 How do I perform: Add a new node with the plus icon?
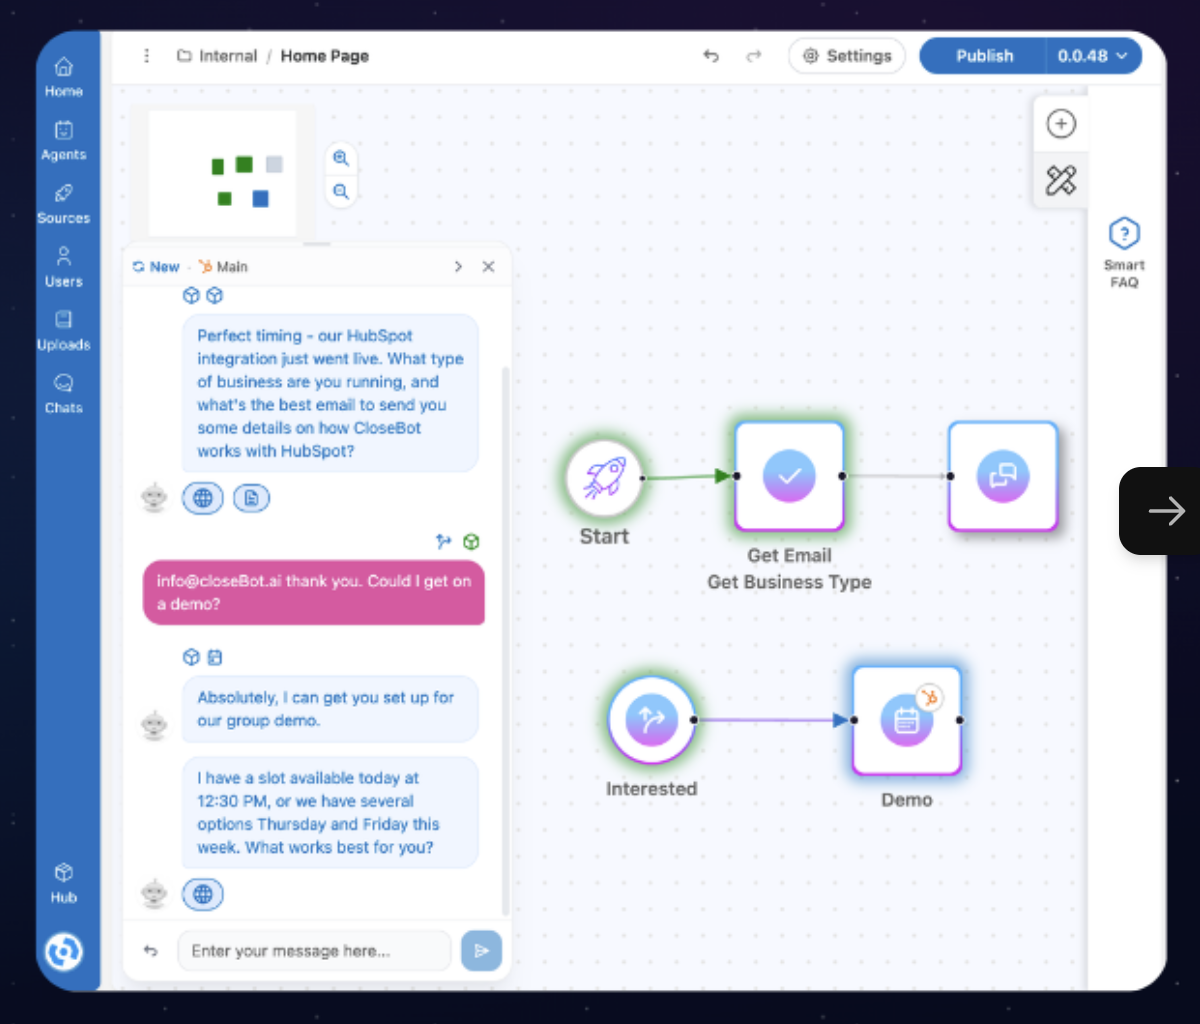tap(1061, 124)
